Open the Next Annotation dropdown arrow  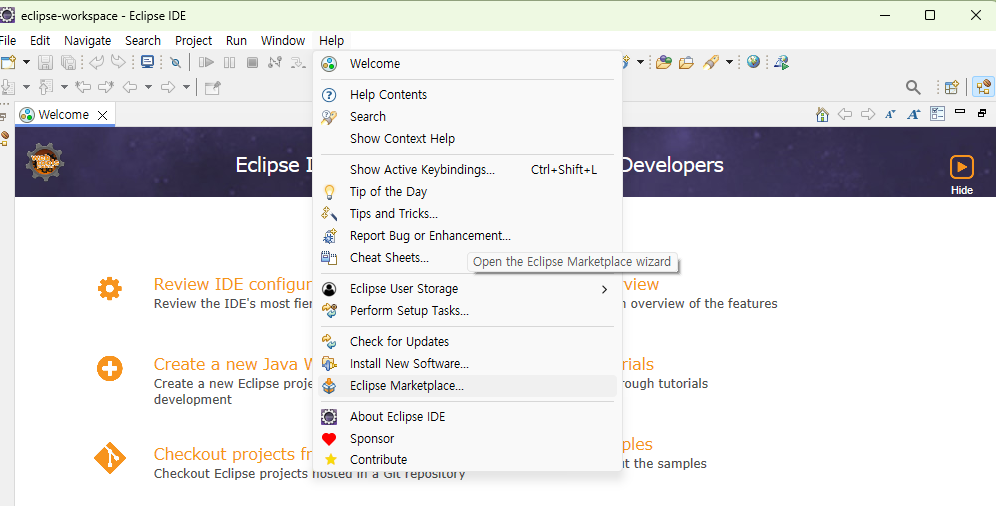26,87
